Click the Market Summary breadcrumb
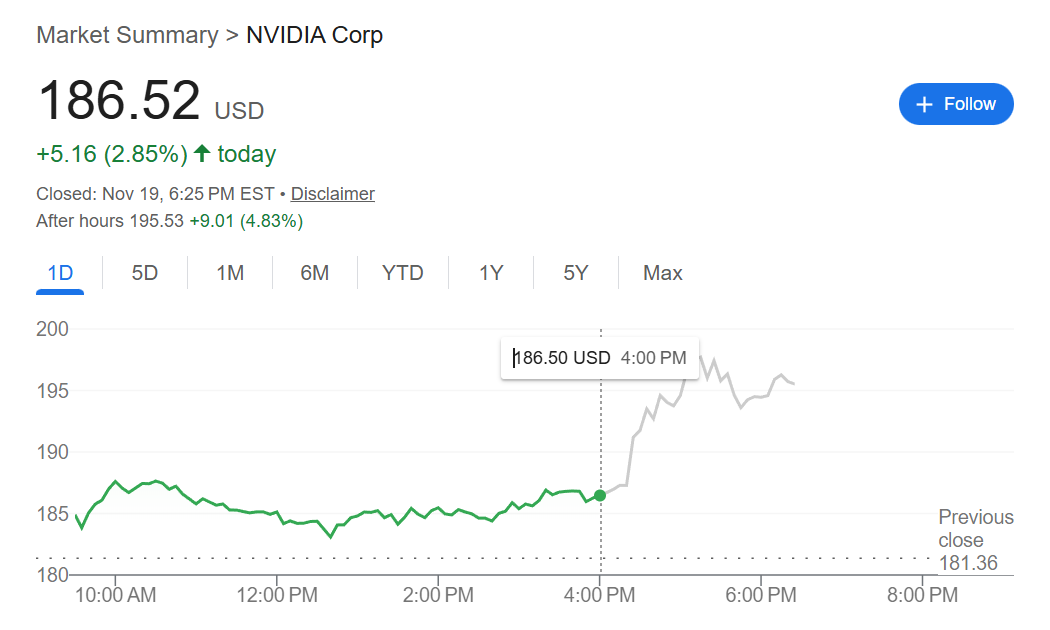This screenshot has height=630, width=1050. [x=127, y=35]
